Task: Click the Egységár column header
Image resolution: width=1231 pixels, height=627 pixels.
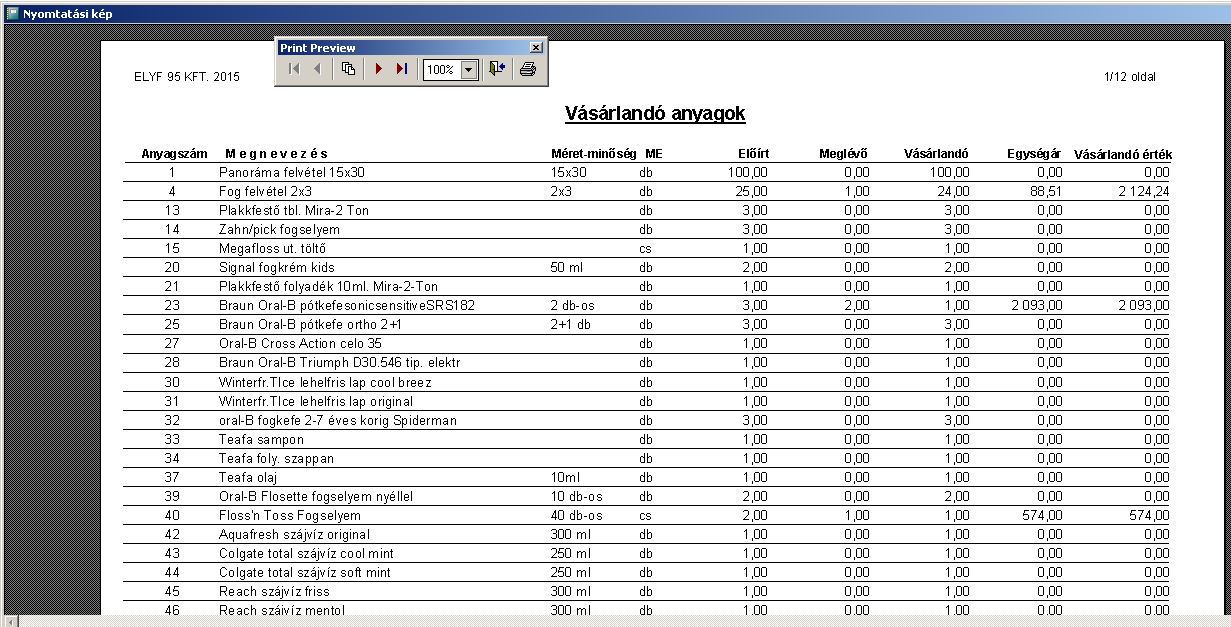Action: point(1034,154)
